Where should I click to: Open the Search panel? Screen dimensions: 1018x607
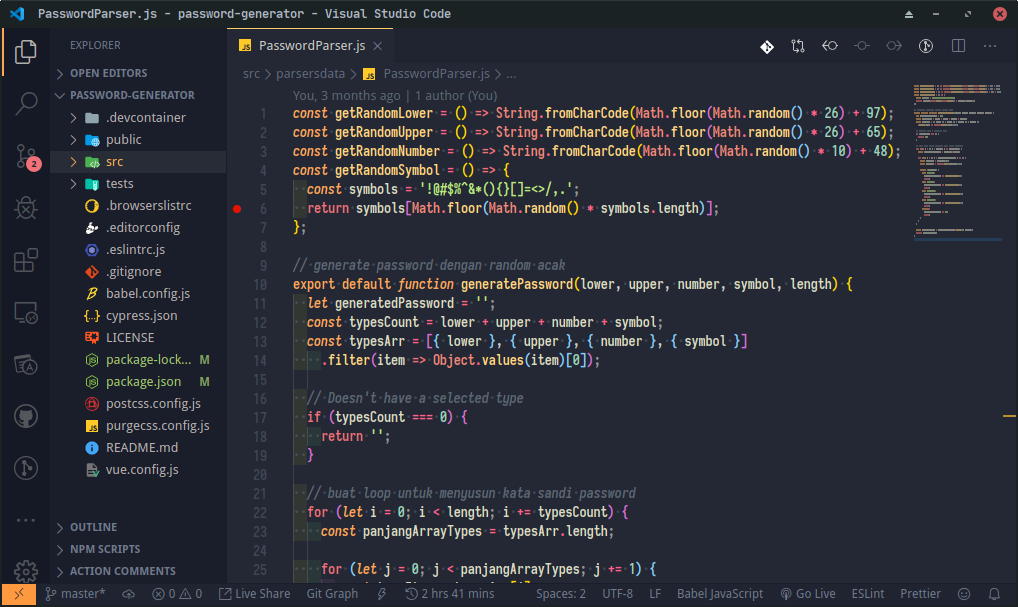click(25, 105)
